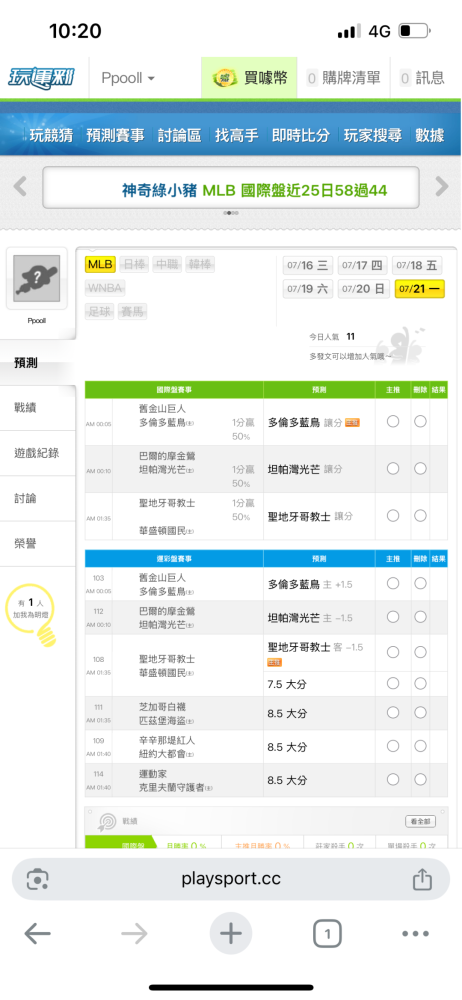
Task: Select main pick radio for 7.5 大分
Action: 392,684
